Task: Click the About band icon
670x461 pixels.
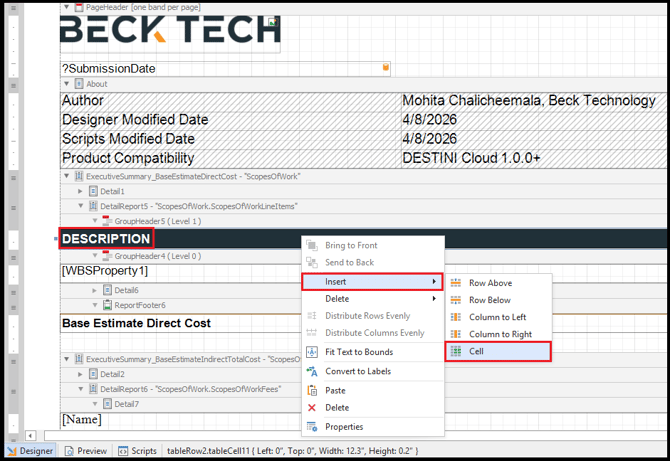Action: point(79,84)
